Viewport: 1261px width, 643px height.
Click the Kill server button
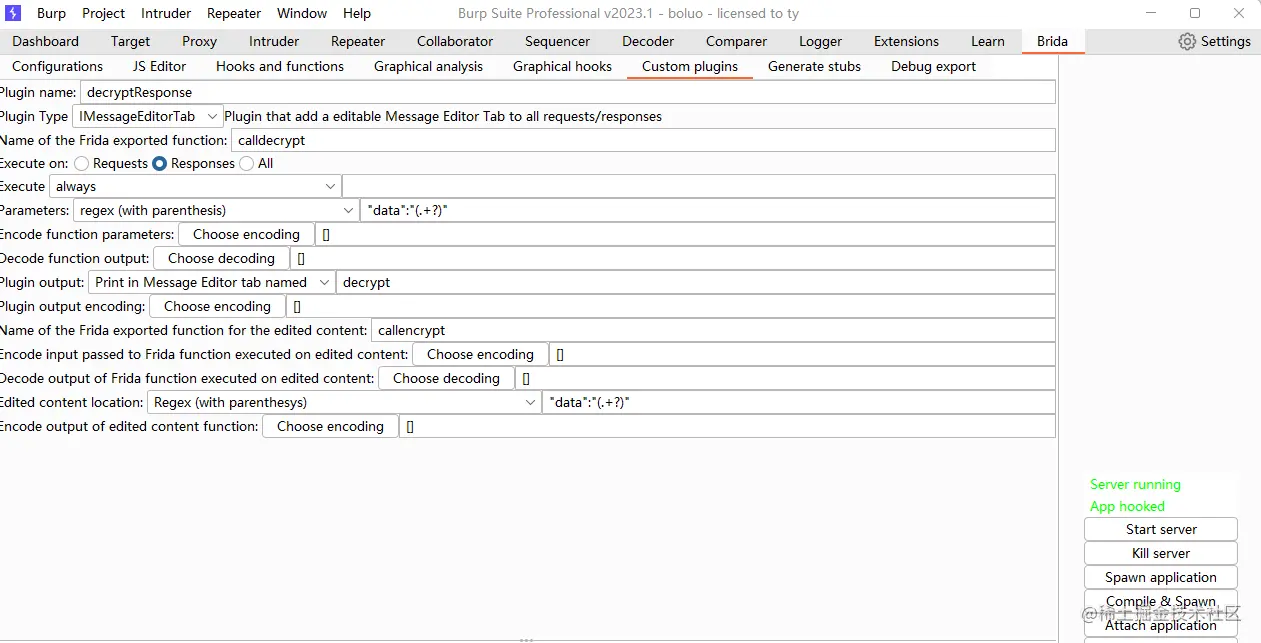1161,553
